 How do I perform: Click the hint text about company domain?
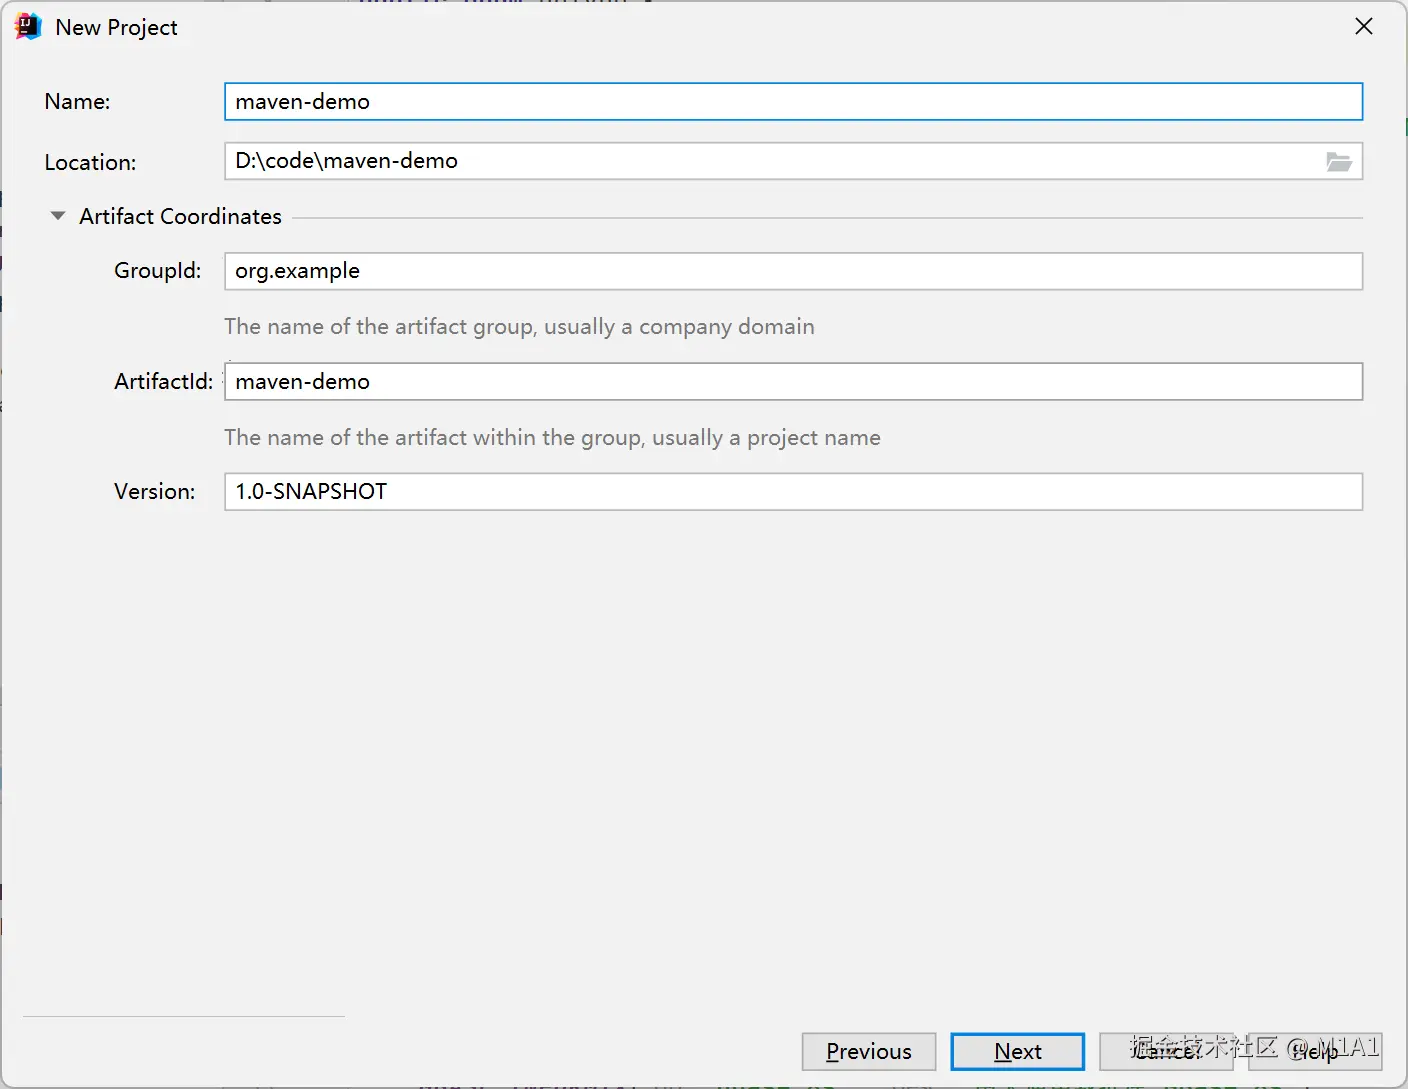519,326
